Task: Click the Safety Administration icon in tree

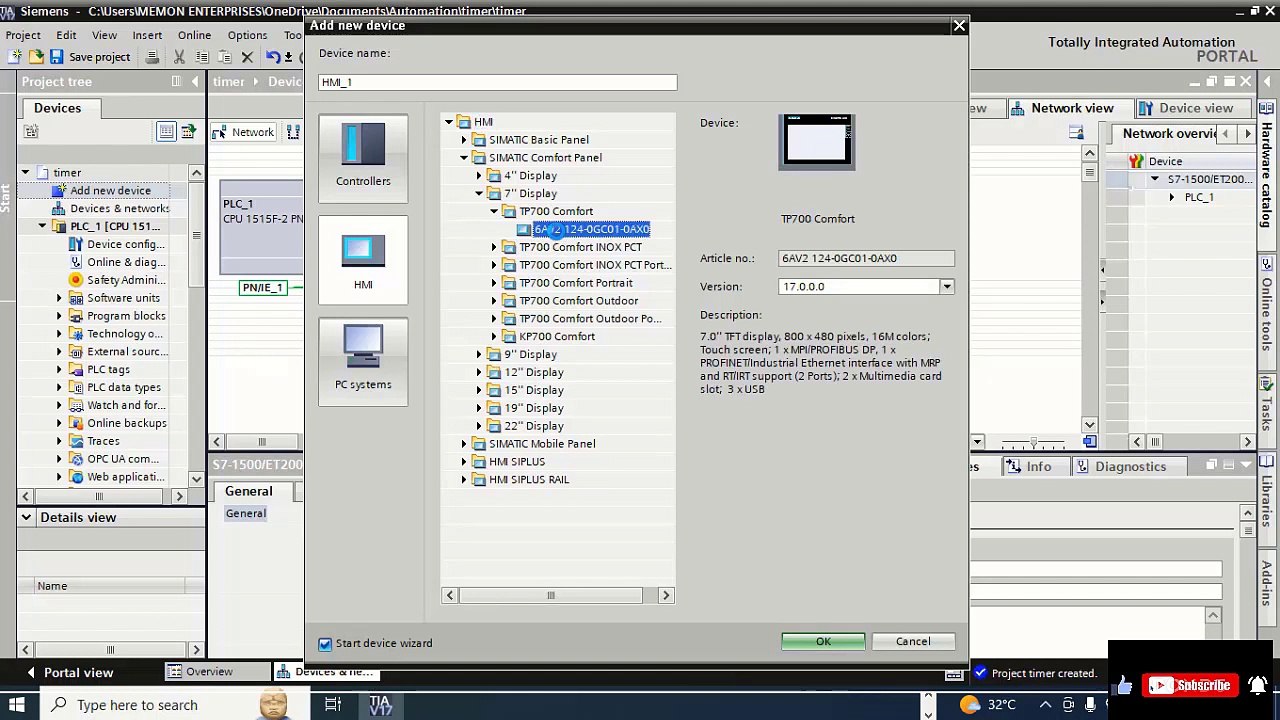Action: [x=75, y=280]
